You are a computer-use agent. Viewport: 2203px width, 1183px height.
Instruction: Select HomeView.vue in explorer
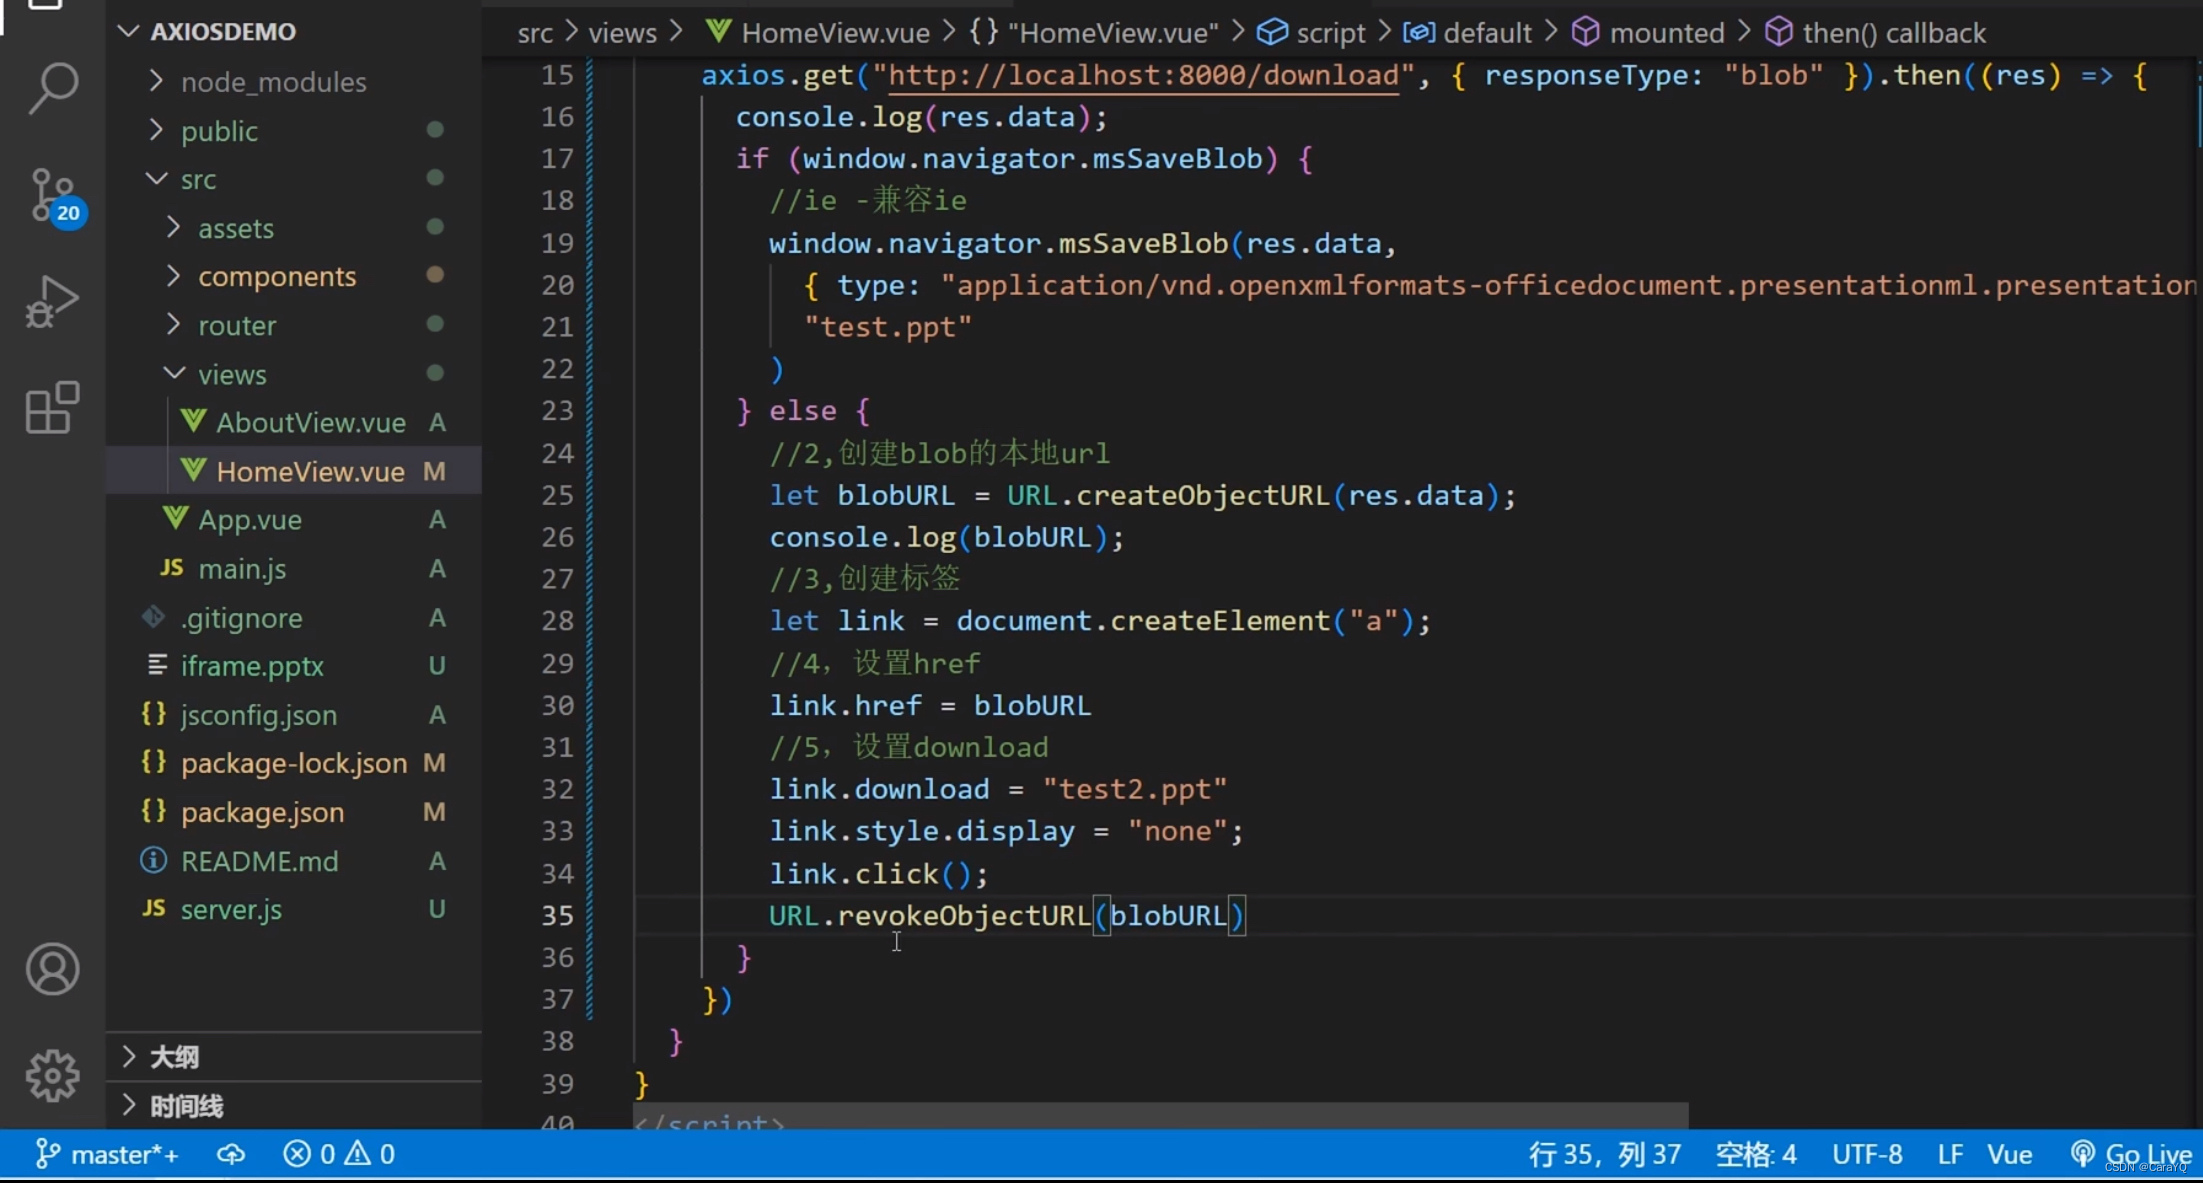pos(294,471)
